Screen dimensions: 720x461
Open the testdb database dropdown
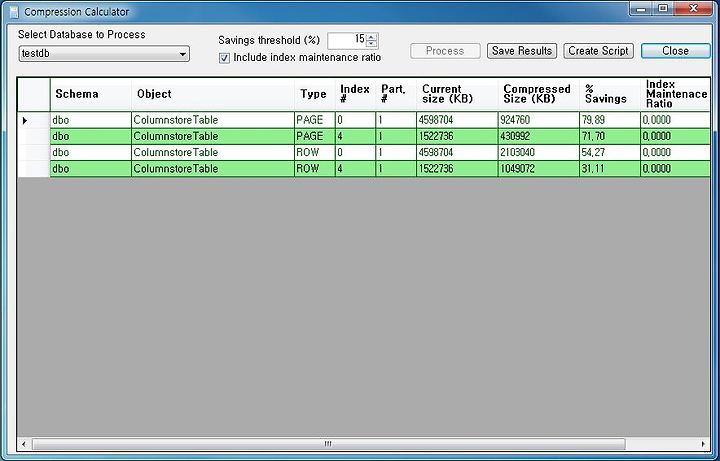(104, 54)
